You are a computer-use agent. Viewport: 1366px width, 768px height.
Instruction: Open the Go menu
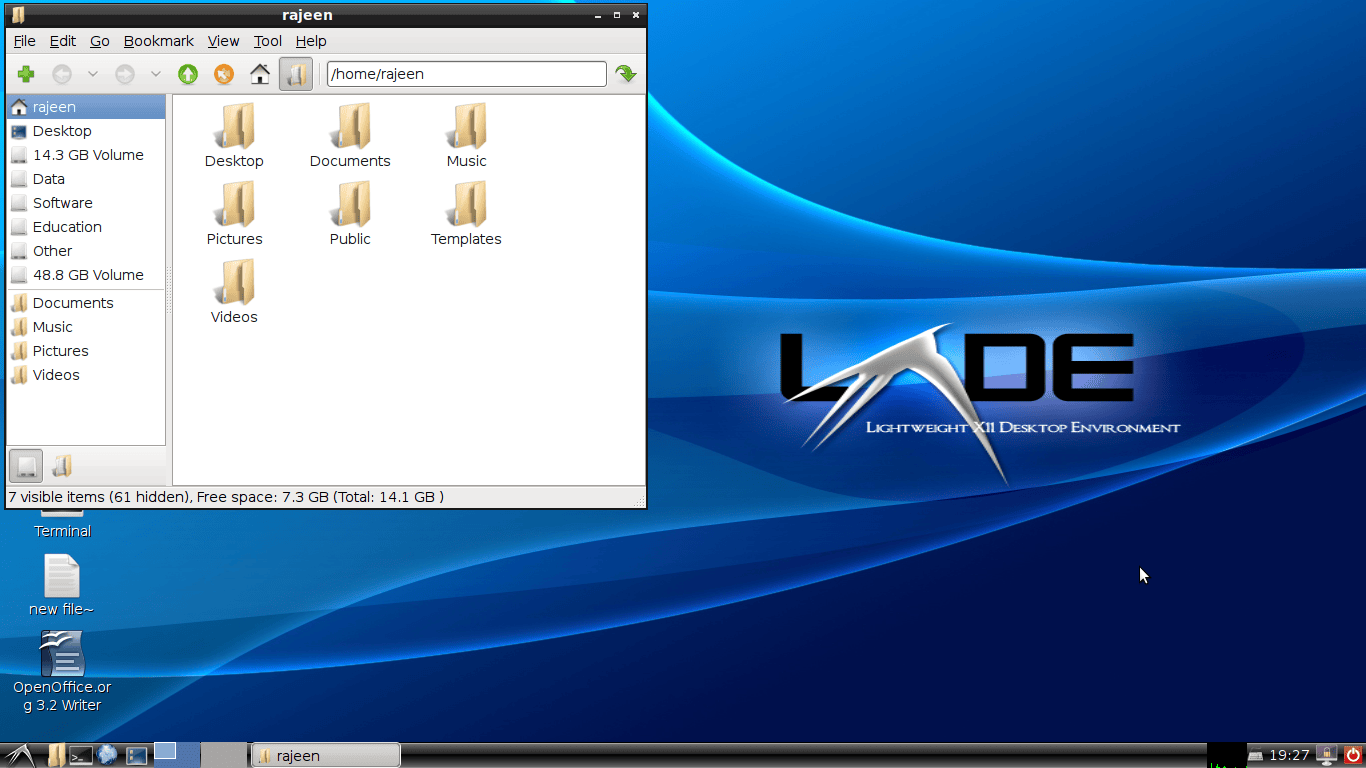pos(100,41)
